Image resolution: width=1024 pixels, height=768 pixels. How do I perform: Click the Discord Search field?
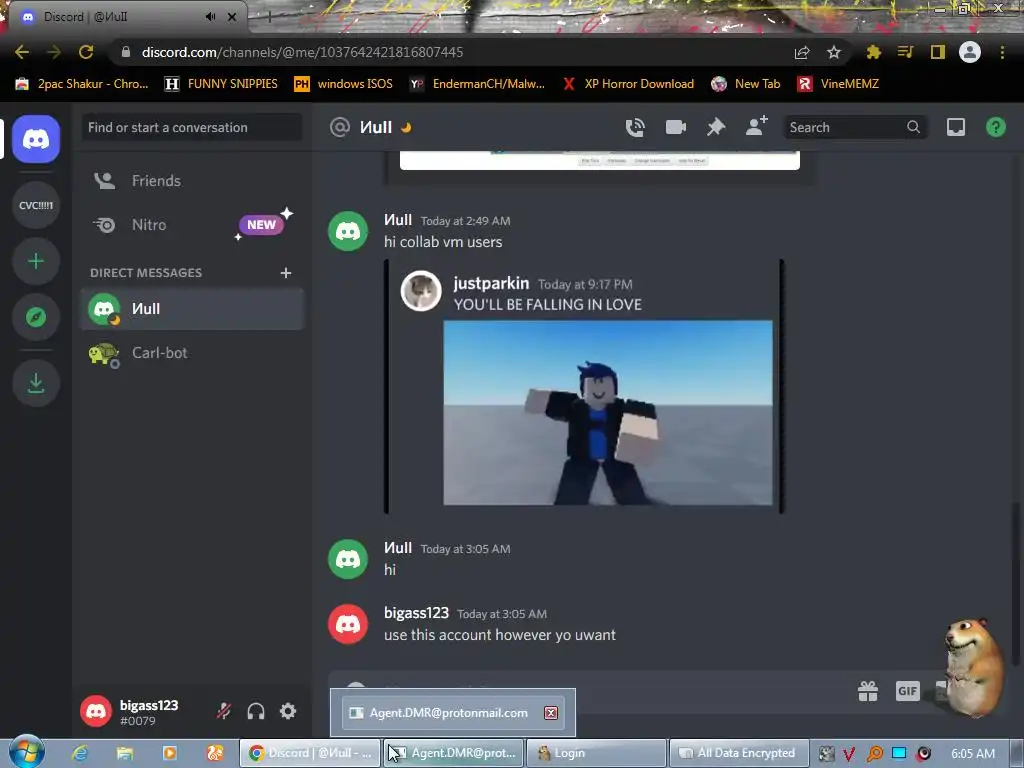click(x=855, y=127)
